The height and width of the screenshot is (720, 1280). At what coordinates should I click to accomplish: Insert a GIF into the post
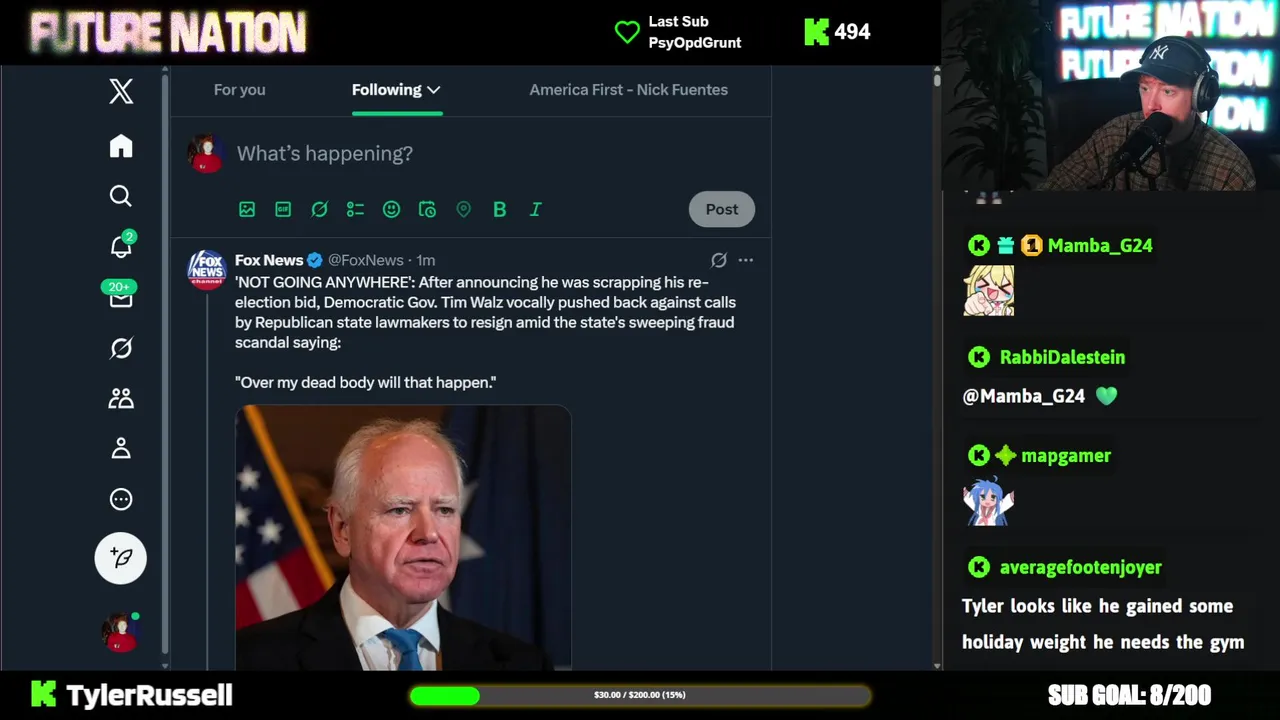coord(283,209)
